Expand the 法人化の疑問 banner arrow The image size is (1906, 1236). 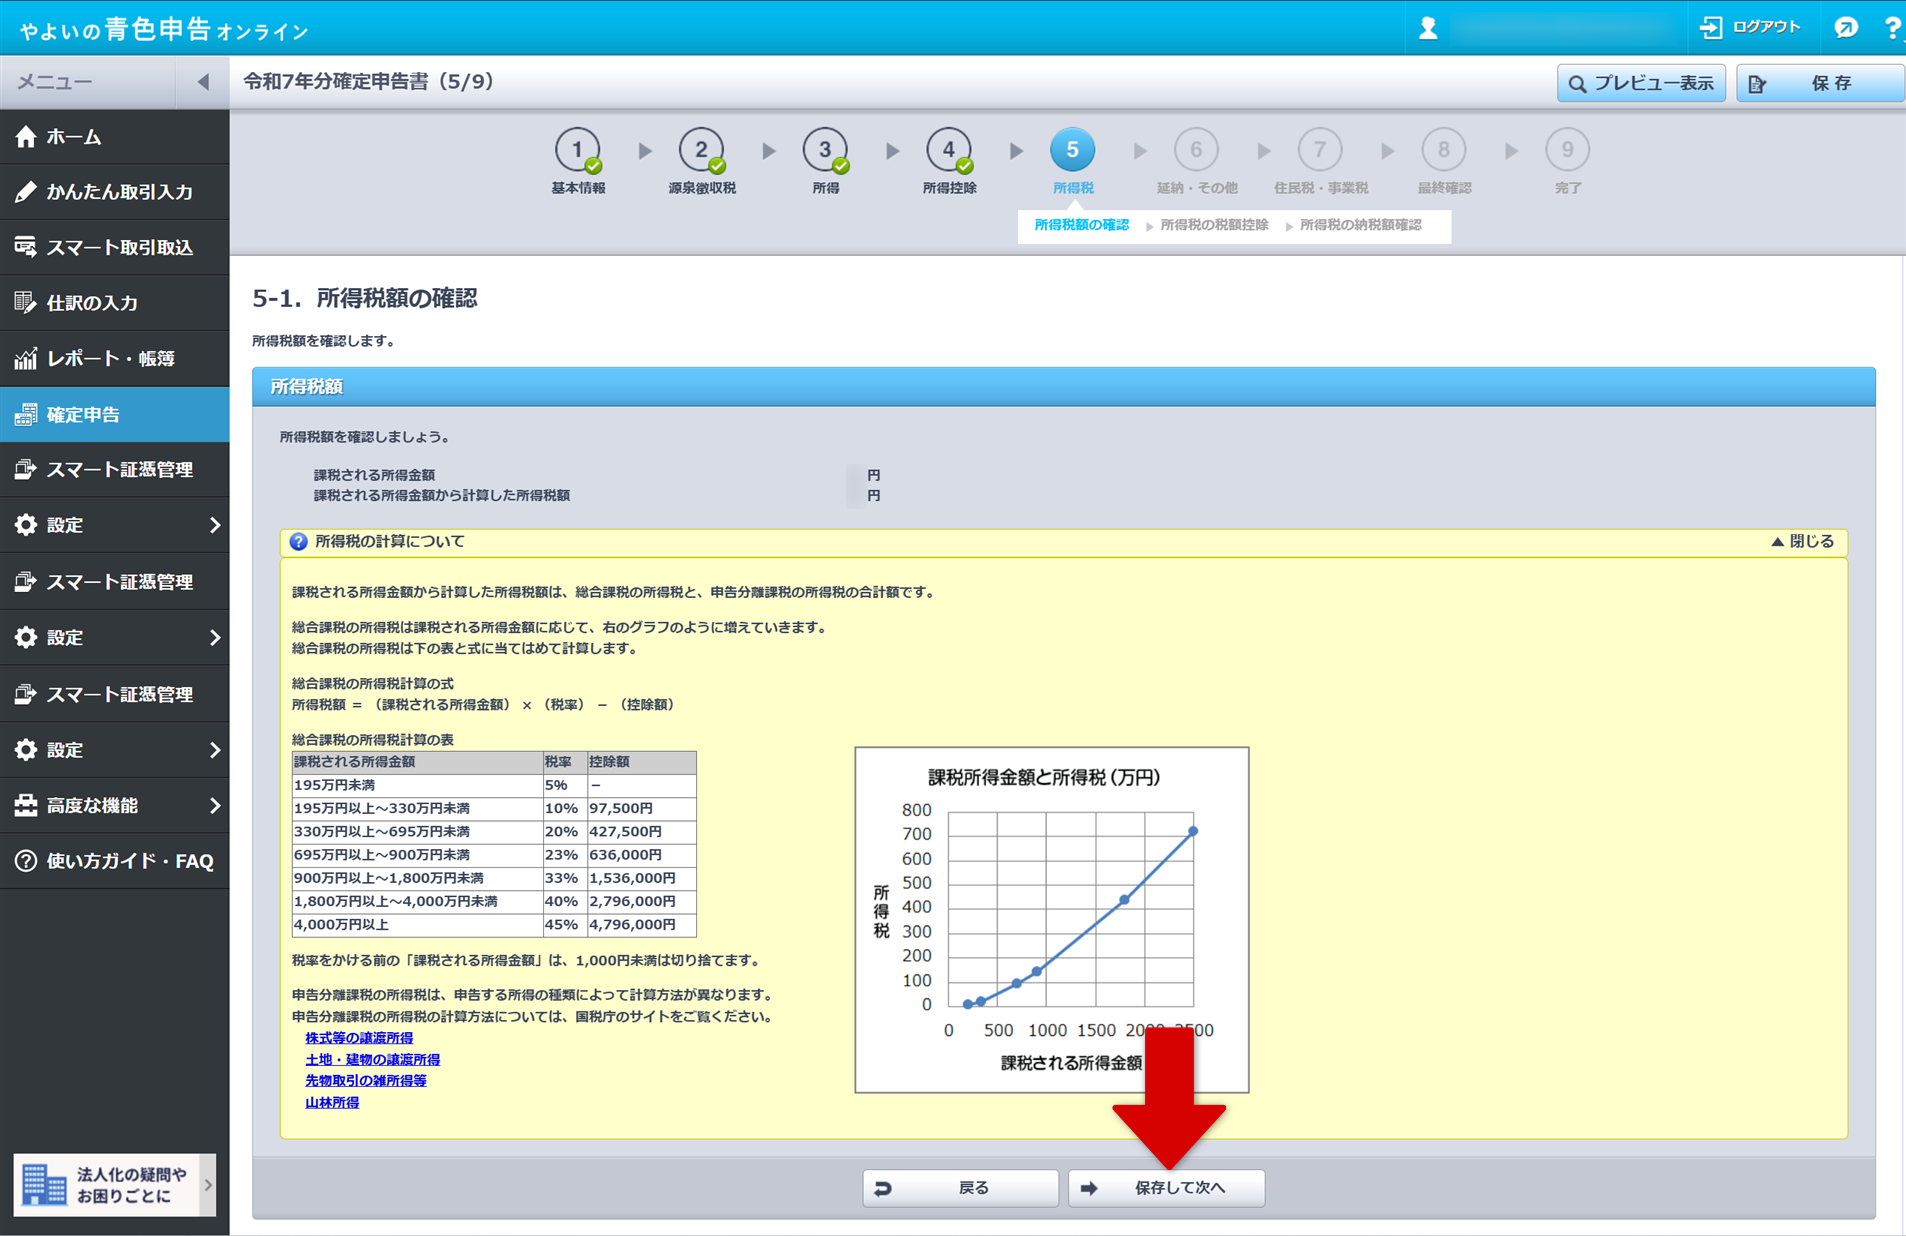pos(208,1185)
